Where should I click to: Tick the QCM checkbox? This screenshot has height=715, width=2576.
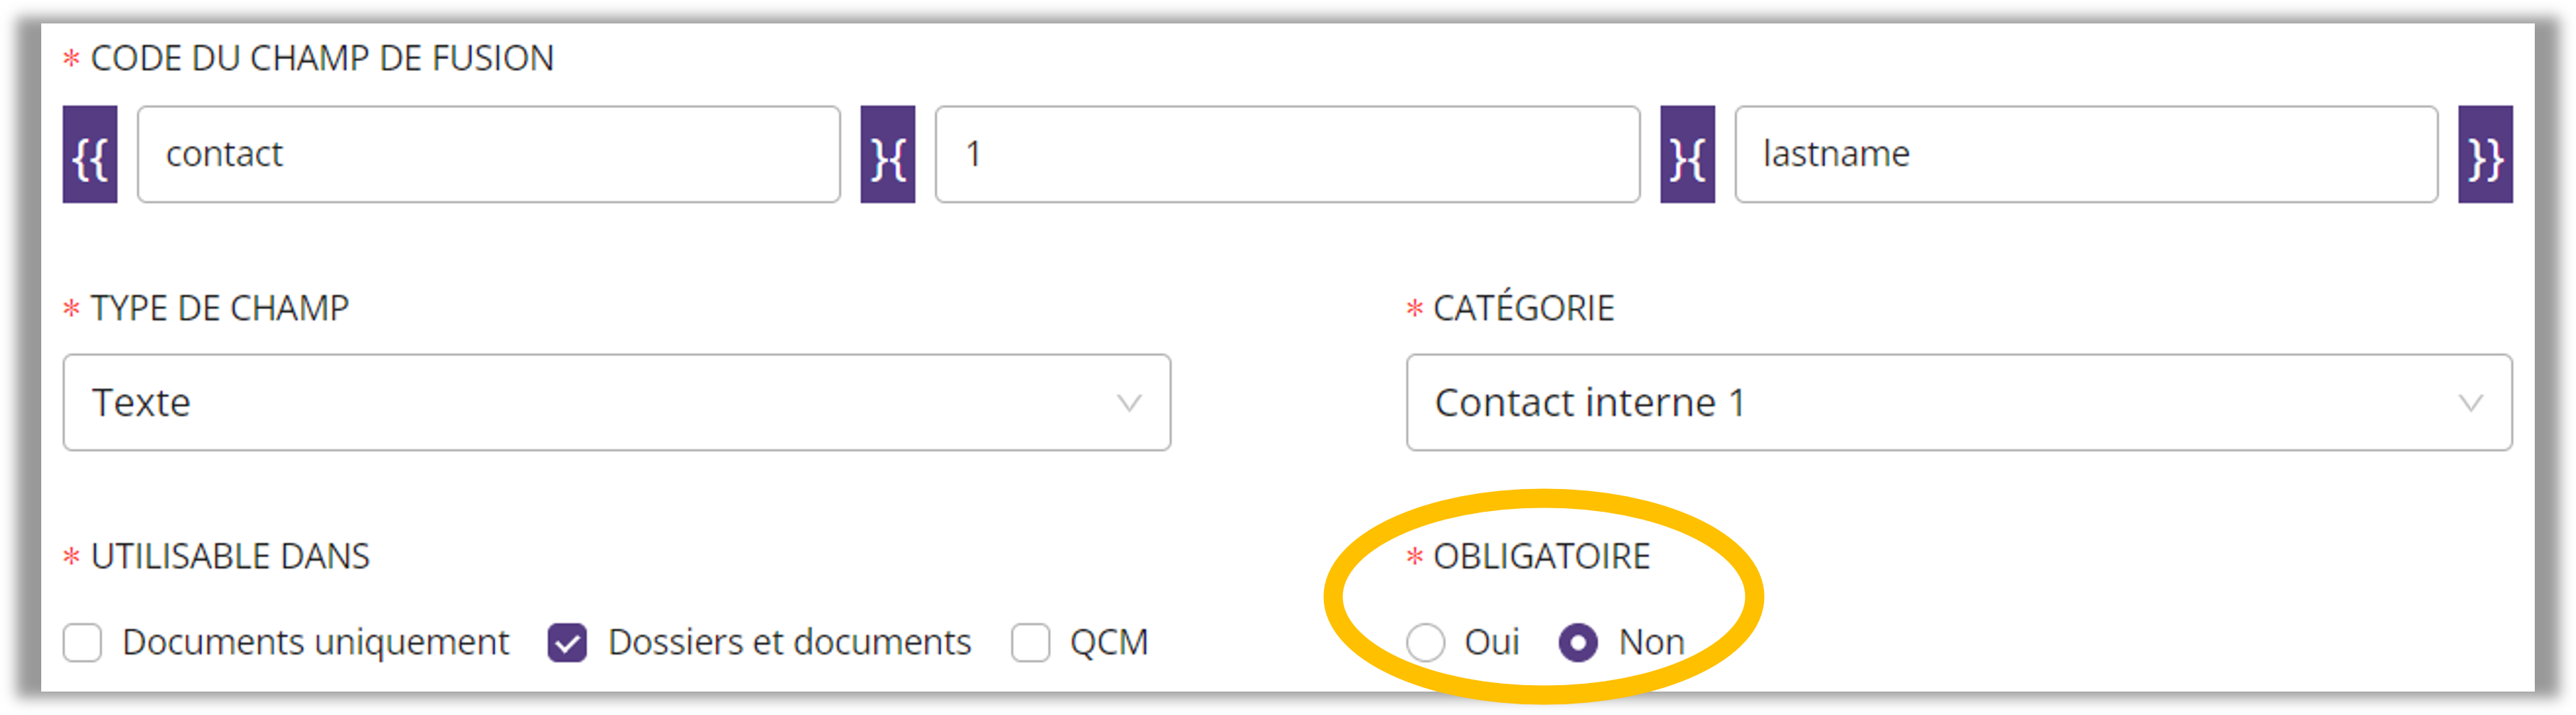point(1030,643)
